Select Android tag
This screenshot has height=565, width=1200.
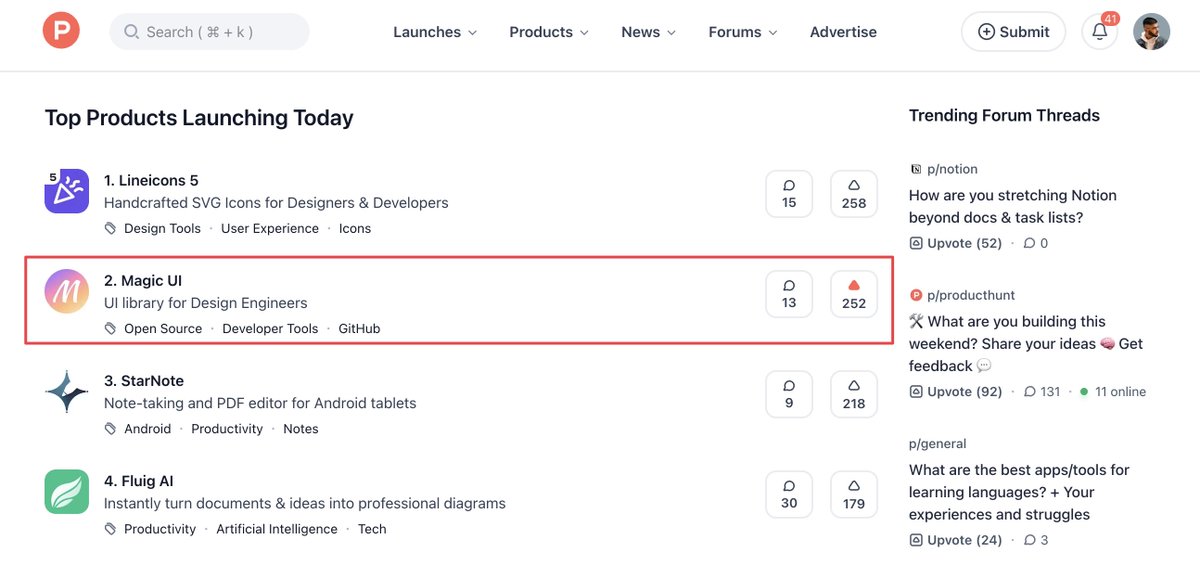click(147, 429)
